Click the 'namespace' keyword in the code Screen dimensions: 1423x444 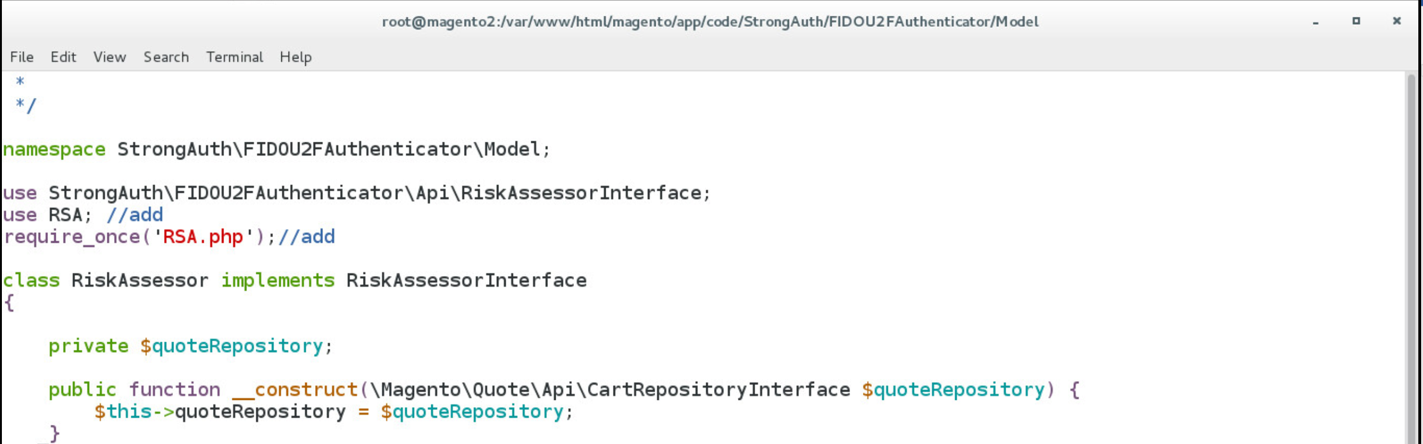coord(54,150)
